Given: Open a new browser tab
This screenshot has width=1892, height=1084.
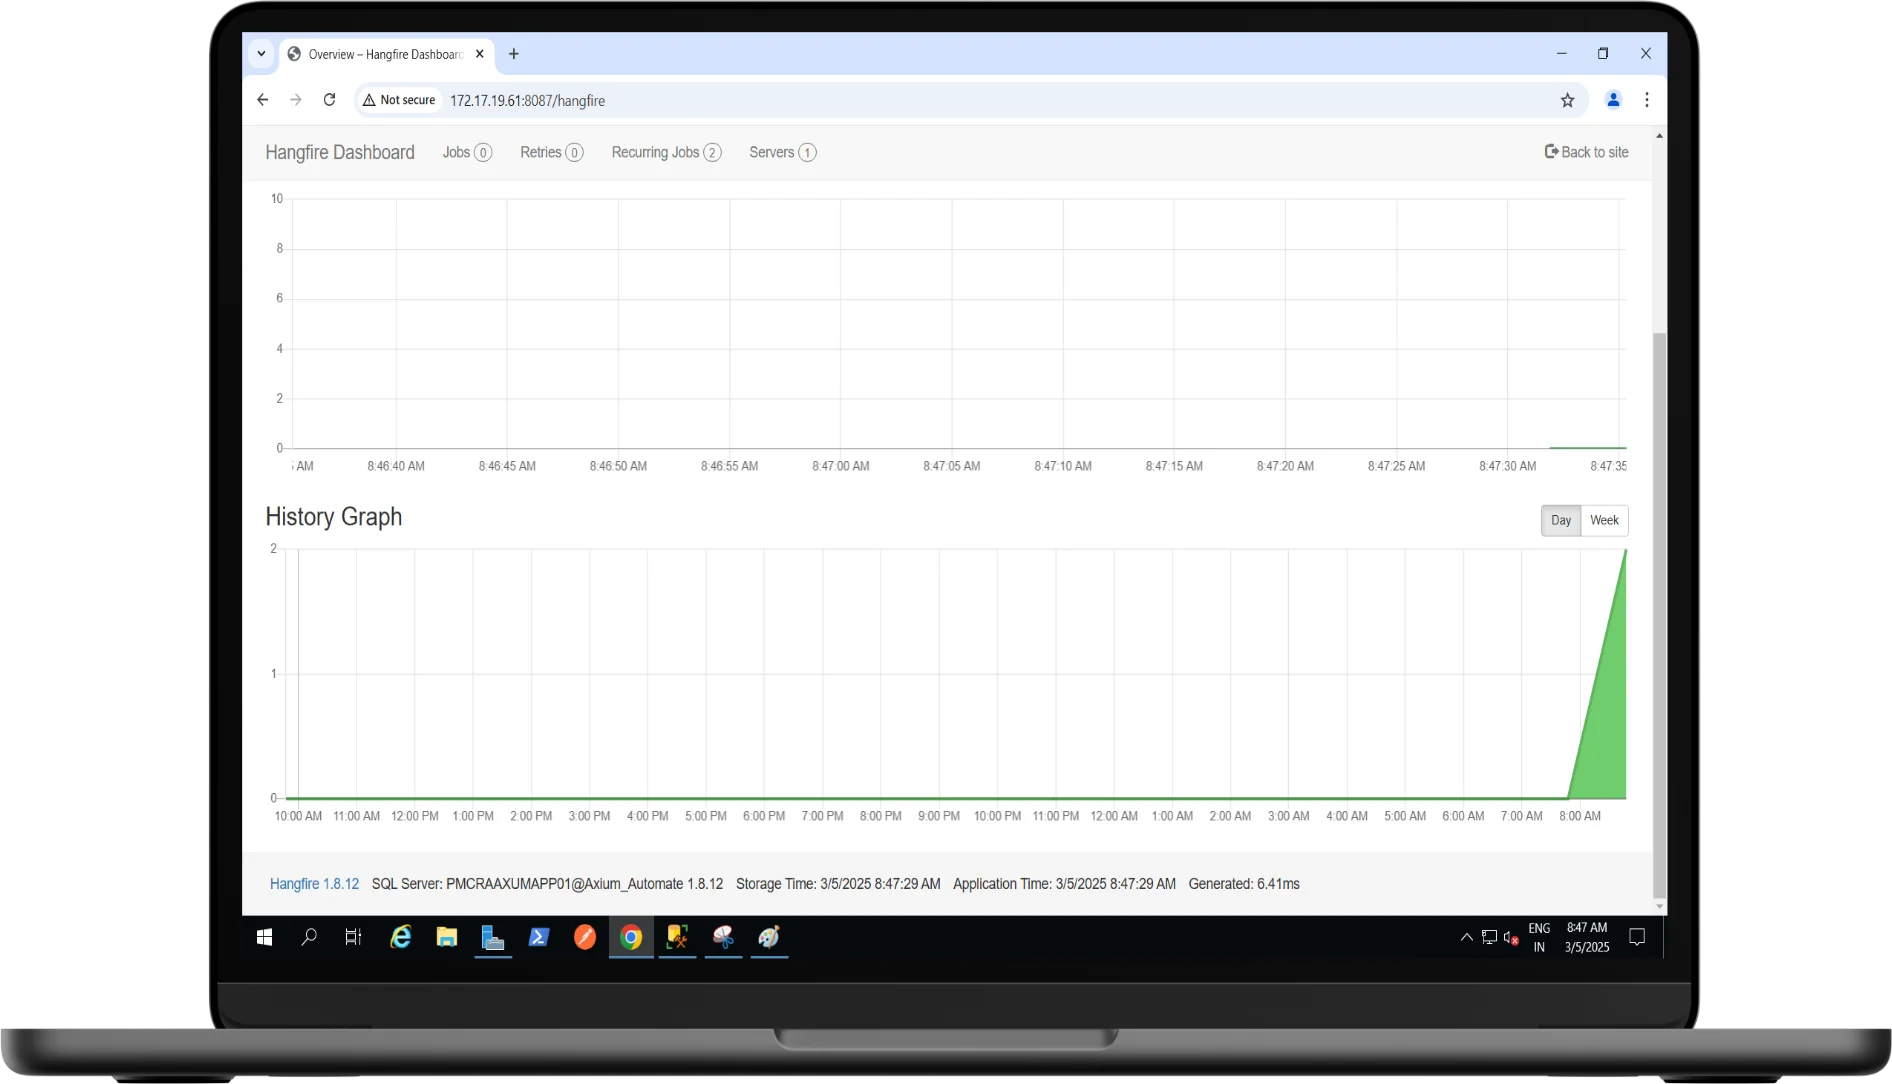Looking at the screenshot, I should (514, 54).
